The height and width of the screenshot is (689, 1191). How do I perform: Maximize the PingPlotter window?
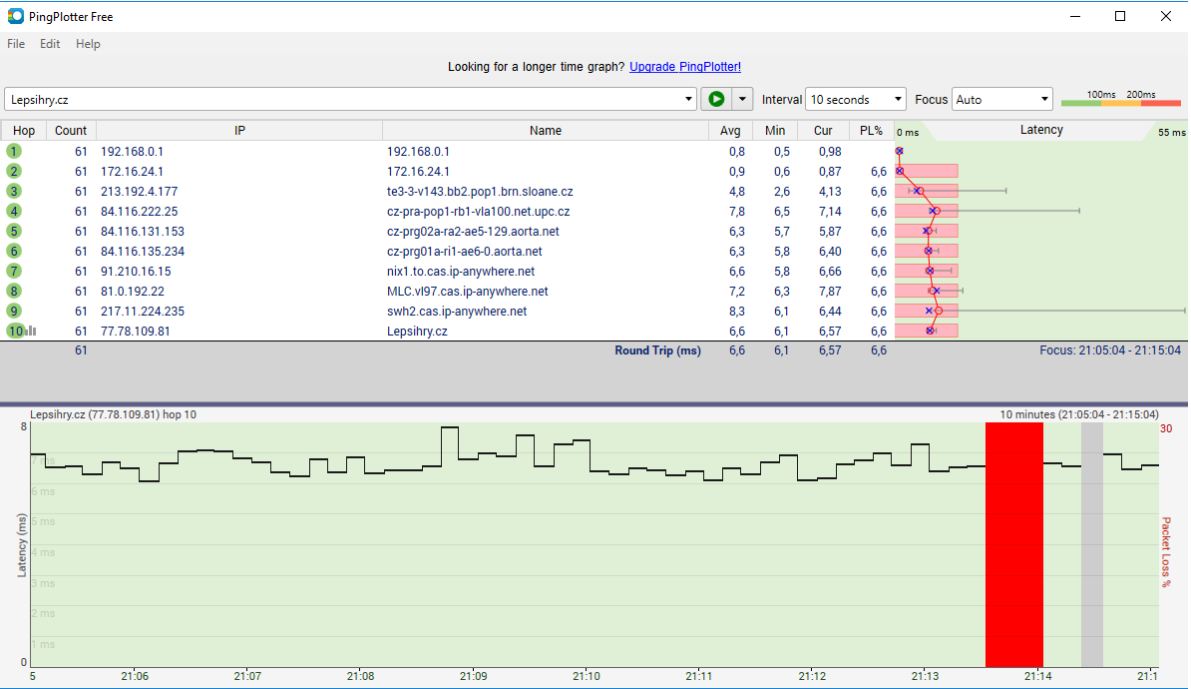click(1120, 16)
